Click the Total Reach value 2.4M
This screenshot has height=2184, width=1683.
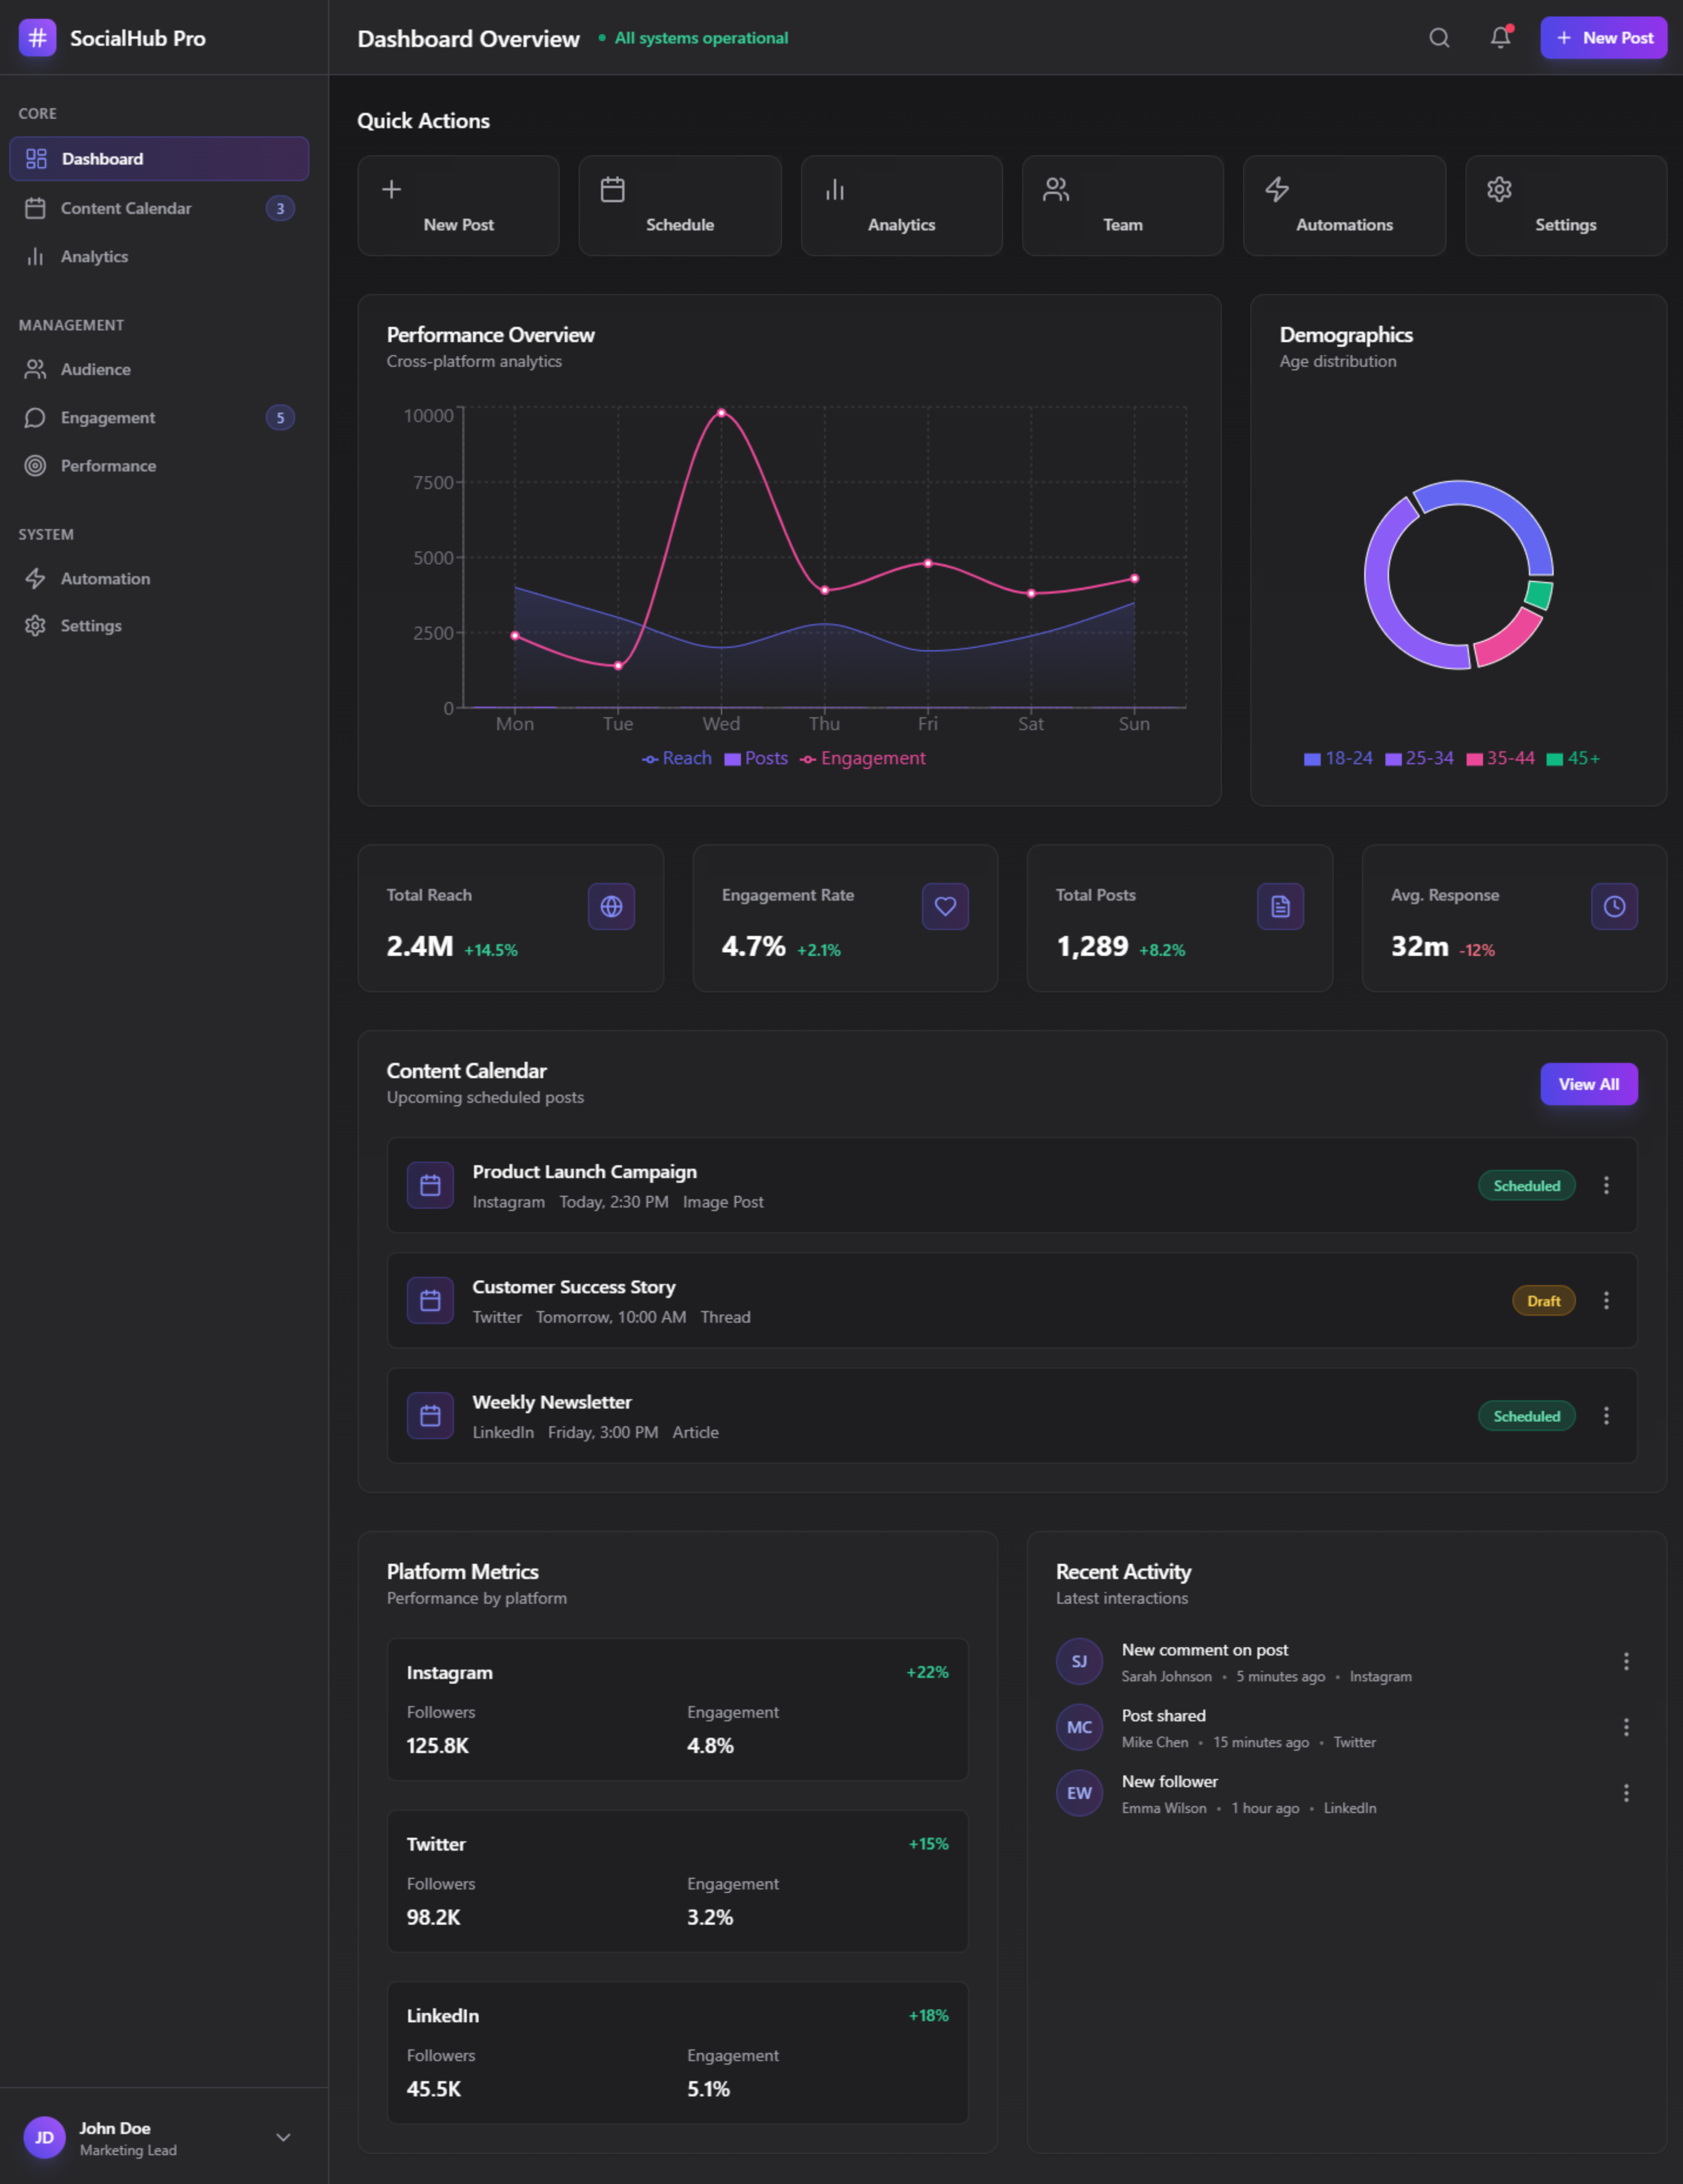420,946
